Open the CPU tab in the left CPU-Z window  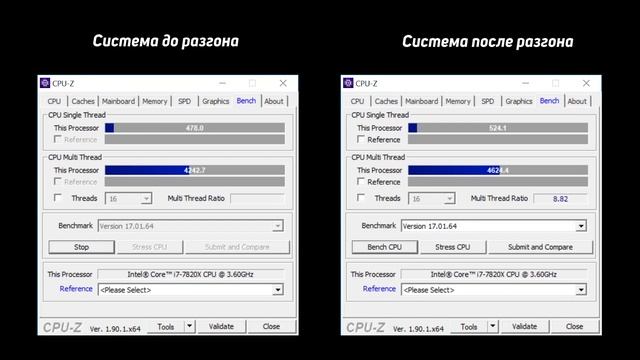coord(54,101)
